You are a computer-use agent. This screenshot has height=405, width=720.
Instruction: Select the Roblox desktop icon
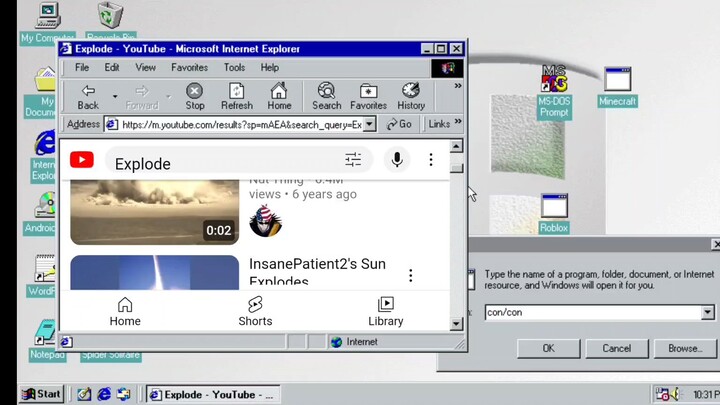554,214
